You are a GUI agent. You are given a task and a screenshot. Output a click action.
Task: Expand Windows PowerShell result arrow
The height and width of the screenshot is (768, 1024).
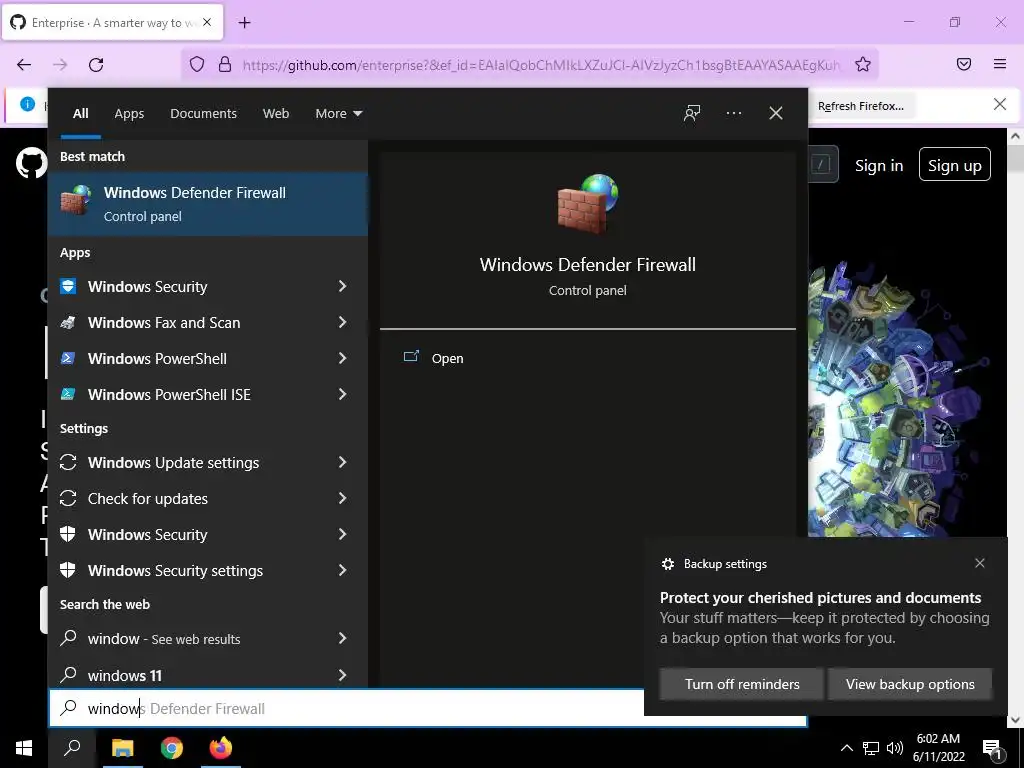[342, 358]
